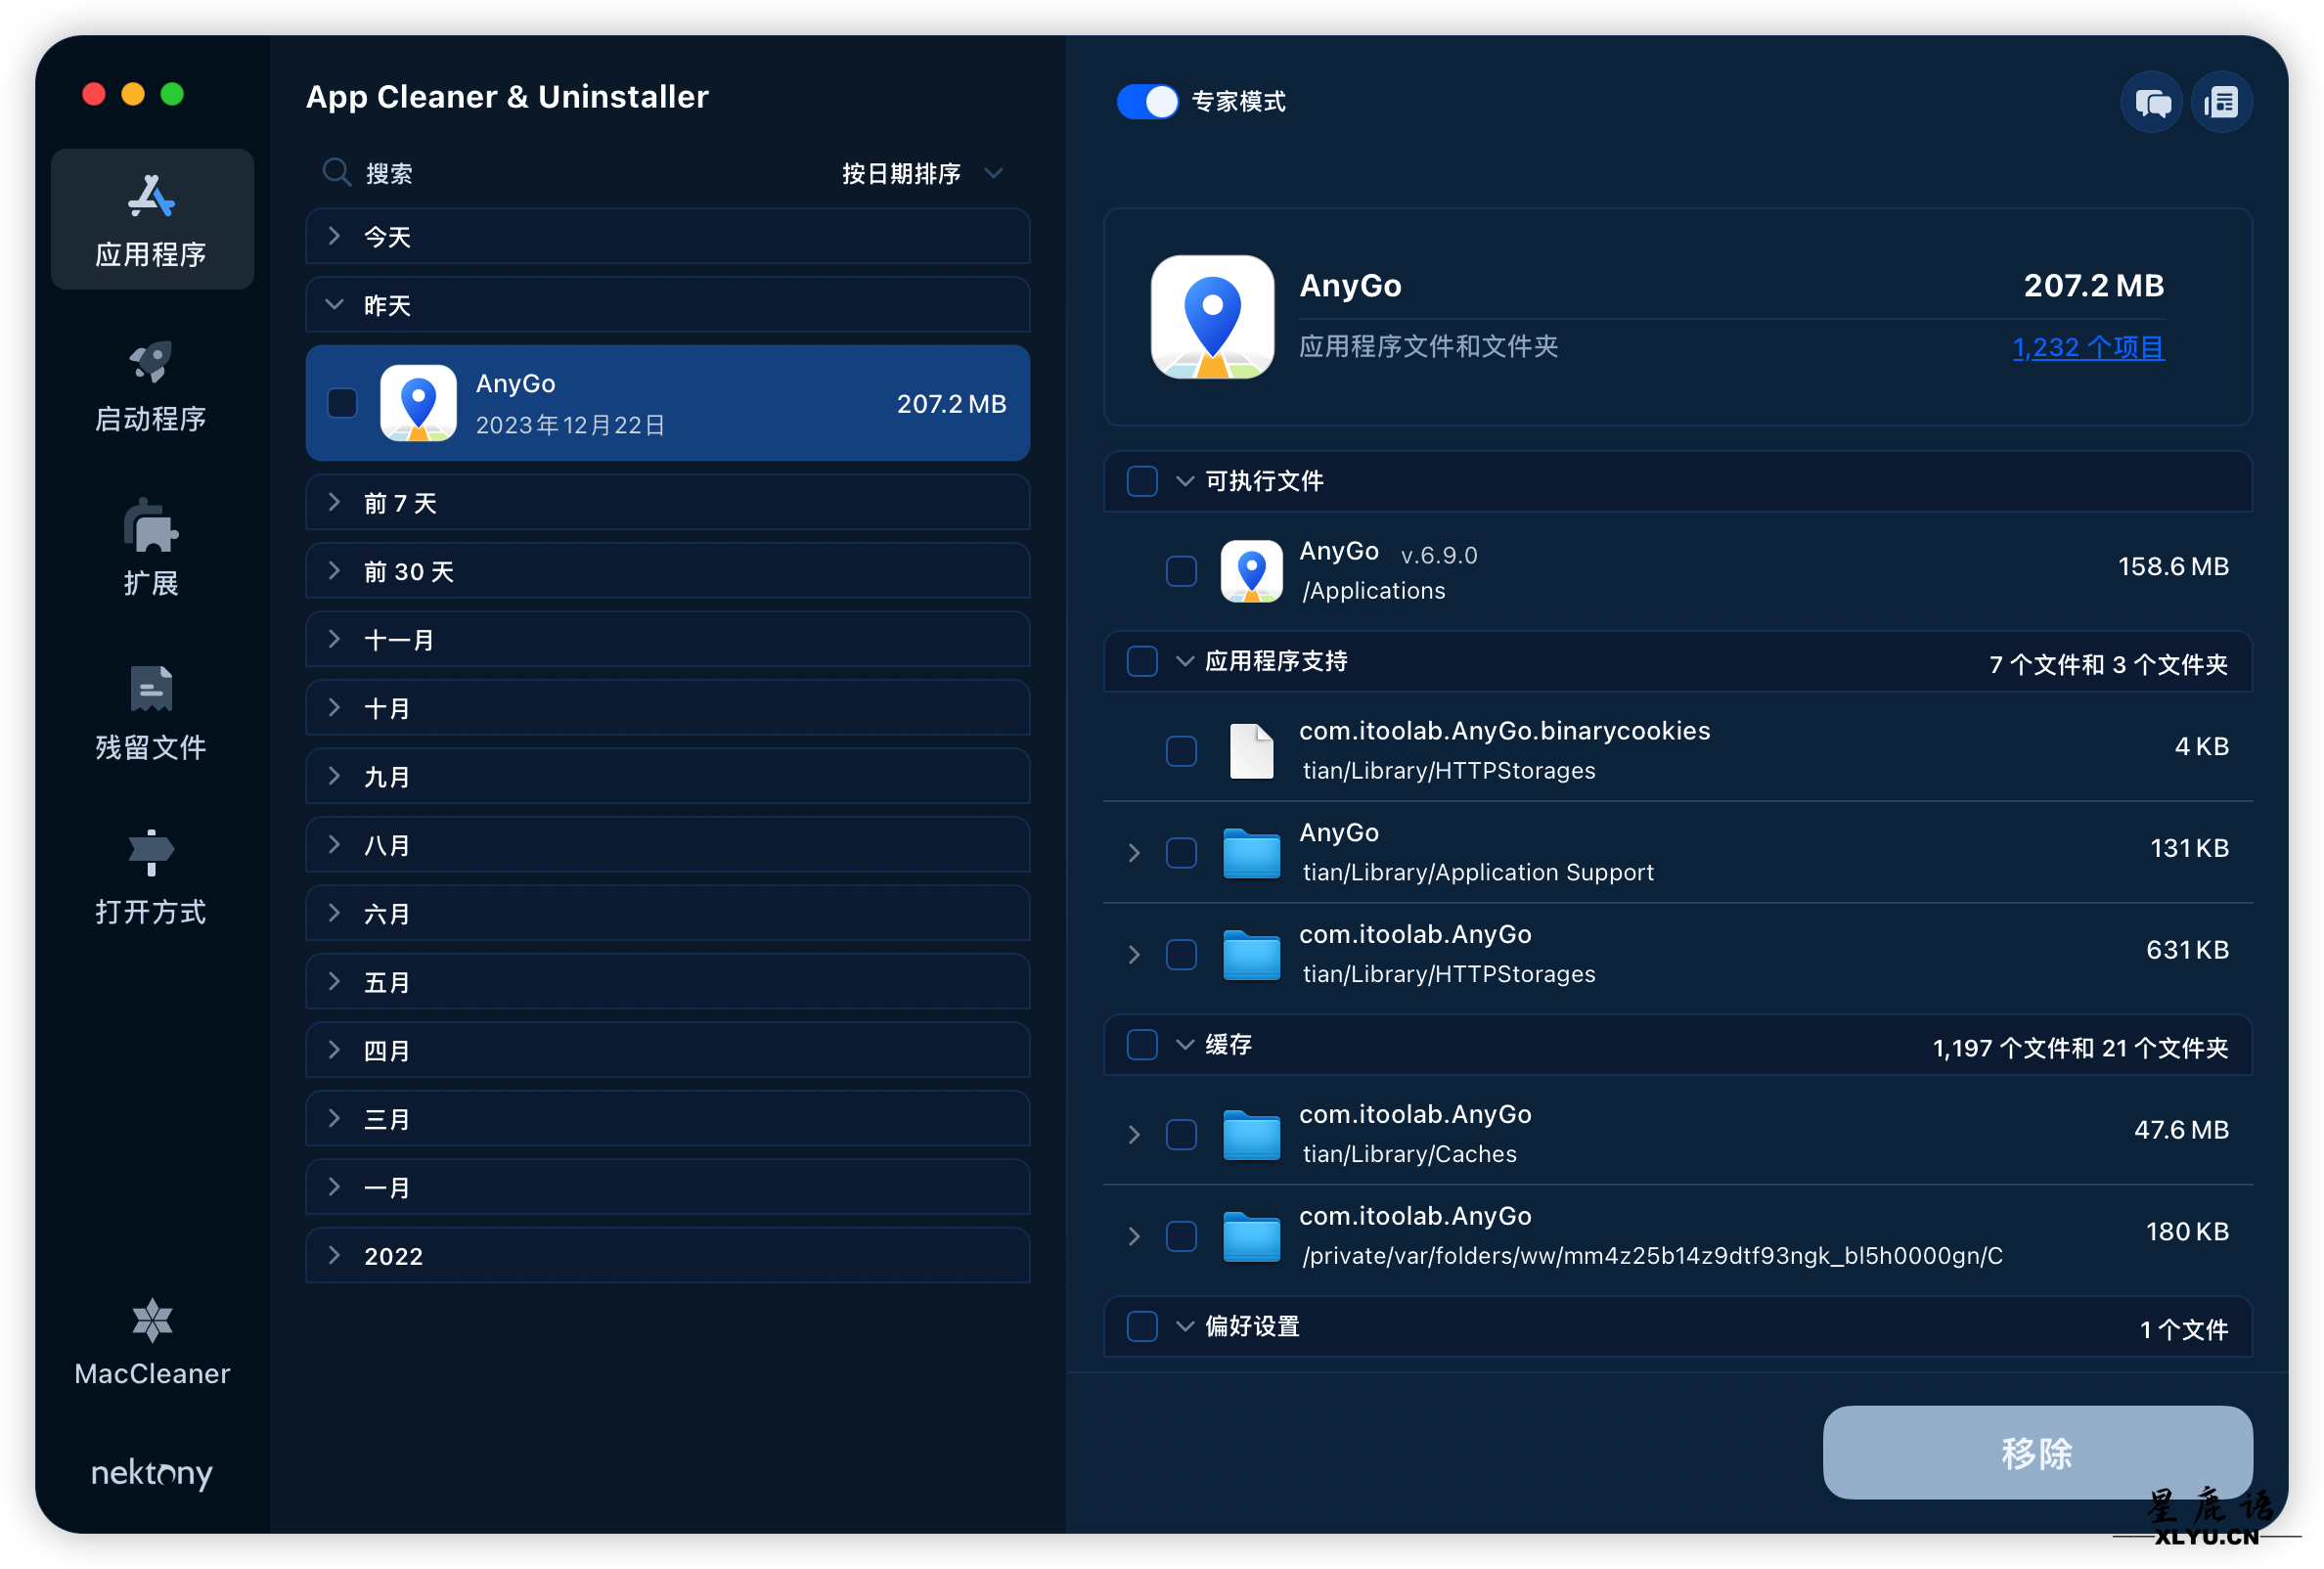
Task: Open the 应用程序 sidebar section
Action: [152, 219]
